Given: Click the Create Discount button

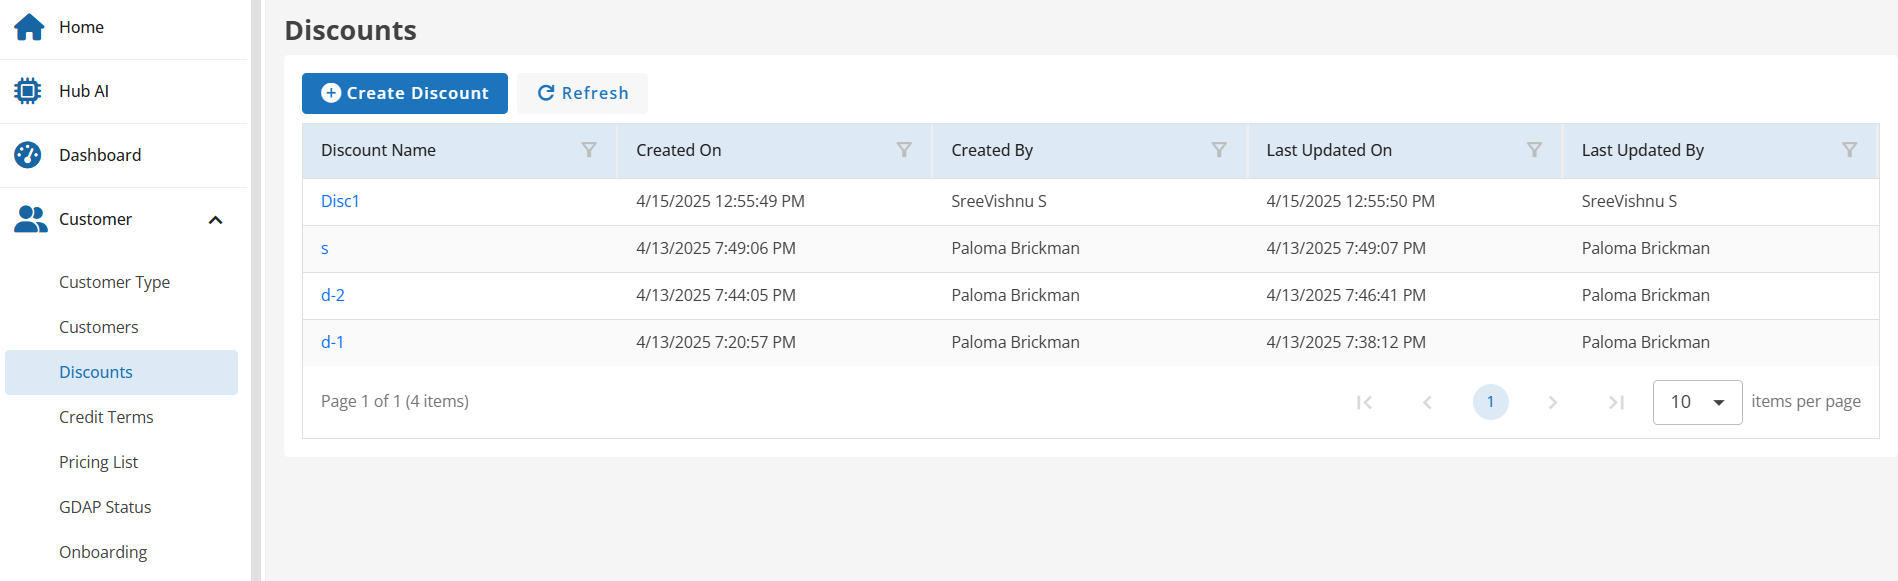Looking at the screenshot, I should pos(405,93).
